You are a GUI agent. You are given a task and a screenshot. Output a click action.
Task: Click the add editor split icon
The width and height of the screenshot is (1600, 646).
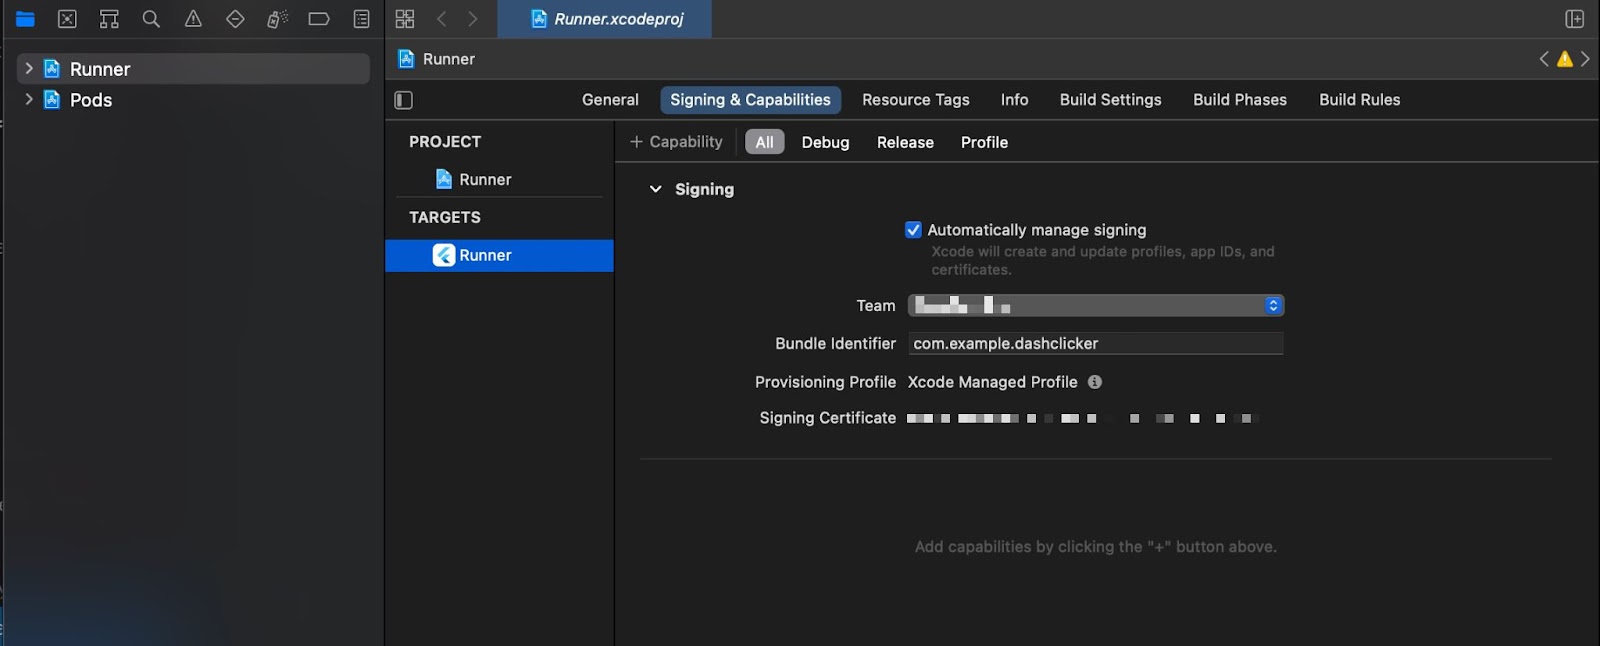click(1574, 19)
